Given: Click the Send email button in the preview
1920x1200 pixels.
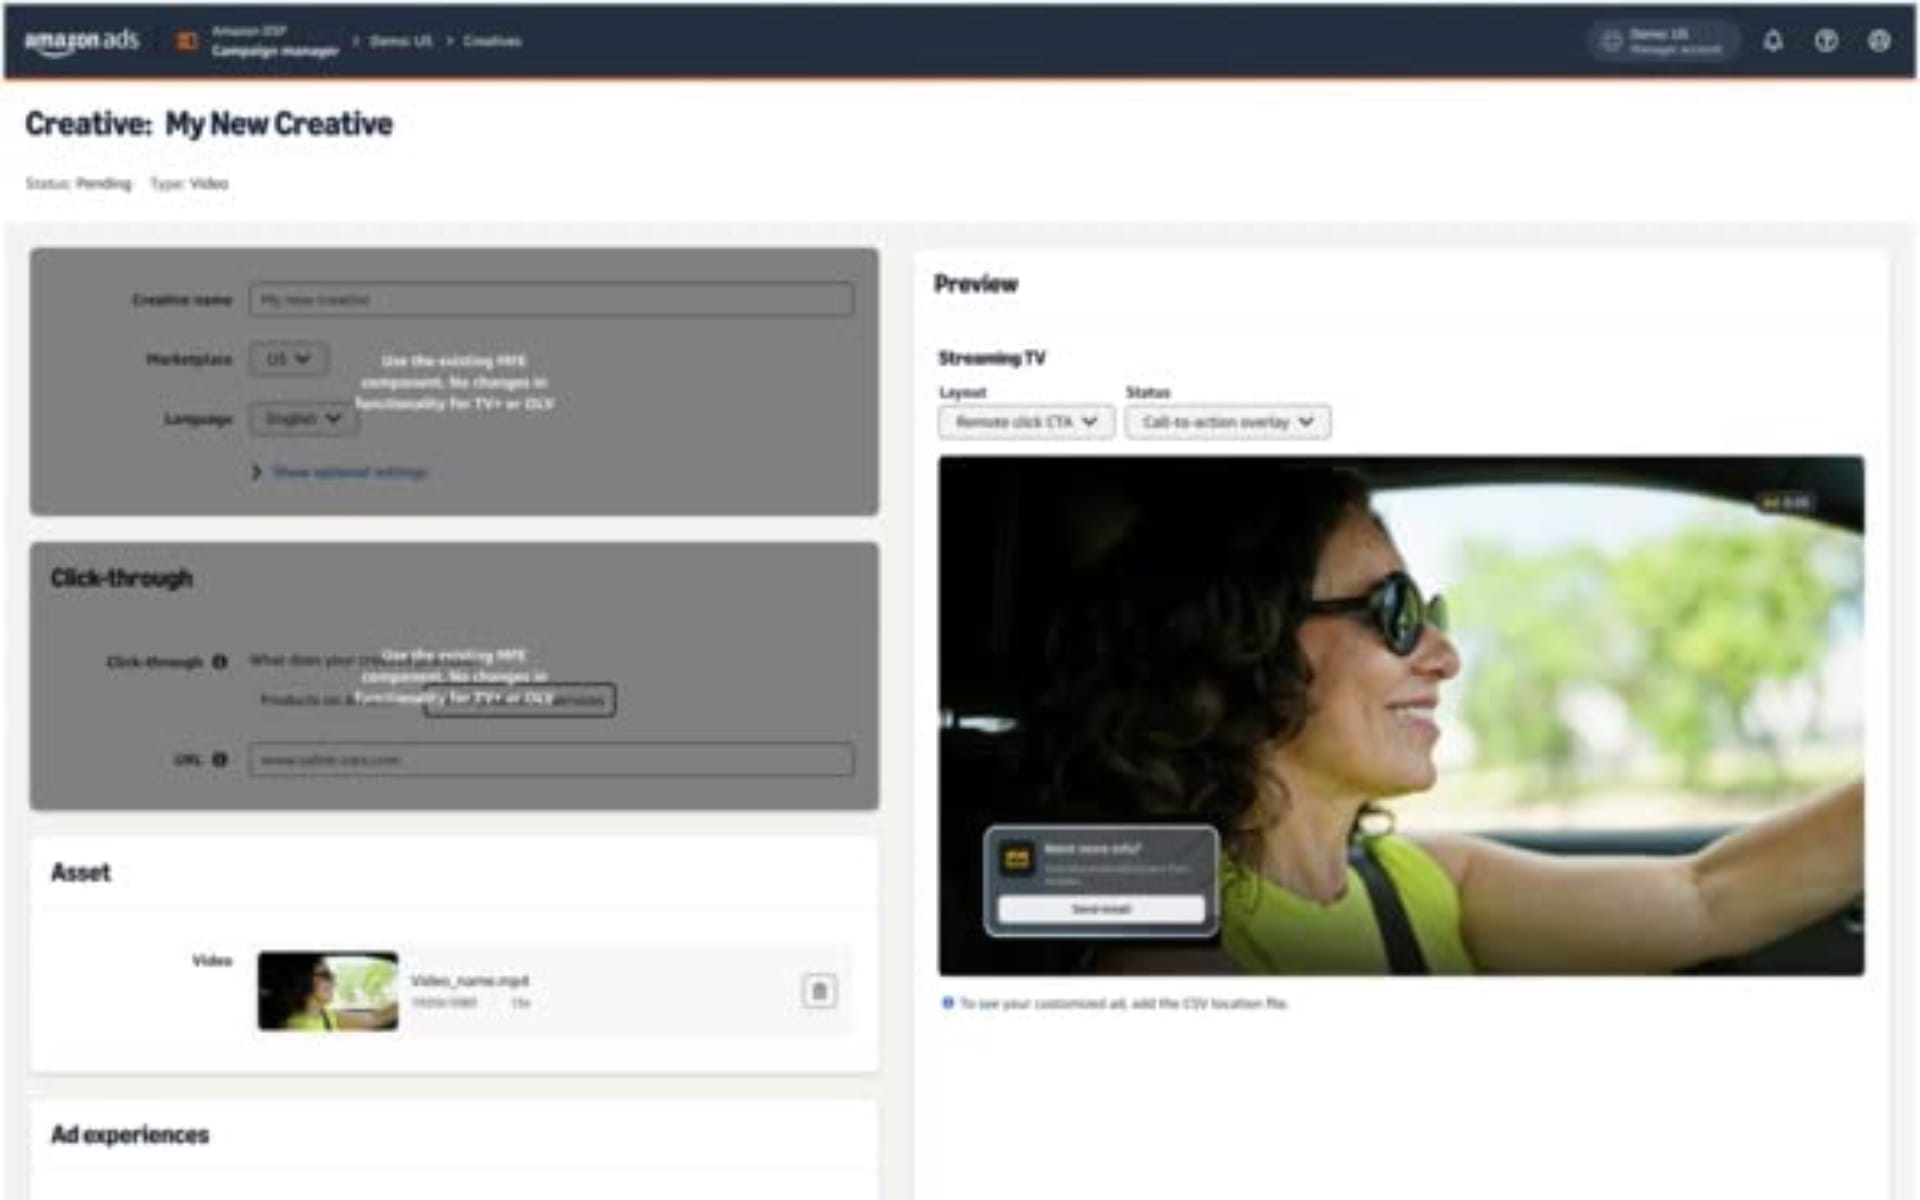Looking at the screenshot, I should pyautogui.click(x=1100, y=909).
